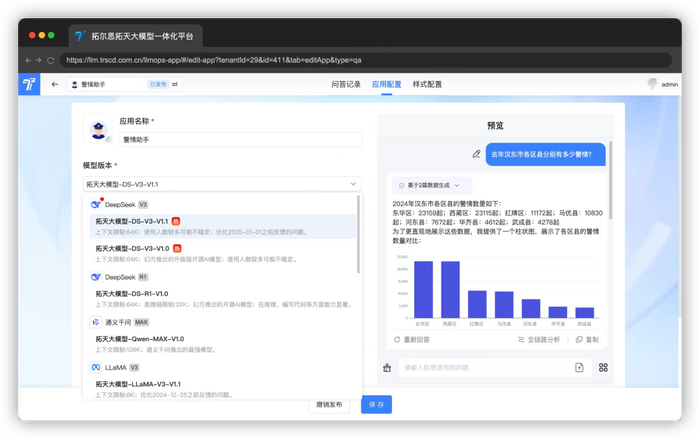Click the 西蜀区 bar in chart
The image size is (700, 439).
(x=450, y=289)
